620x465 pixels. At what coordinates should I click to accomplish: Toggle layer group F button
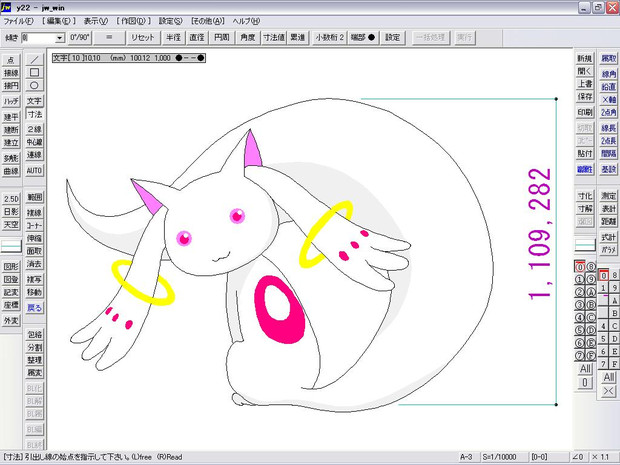pyautogui.click(x=614, y=364)
